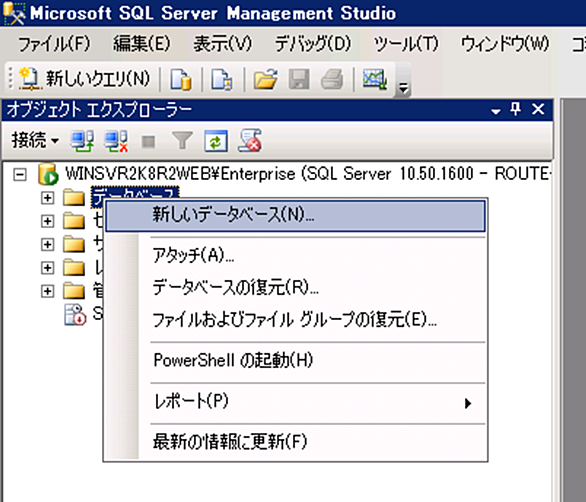
Task: Open the ファイル(F) menu
Action: [54, 44]
